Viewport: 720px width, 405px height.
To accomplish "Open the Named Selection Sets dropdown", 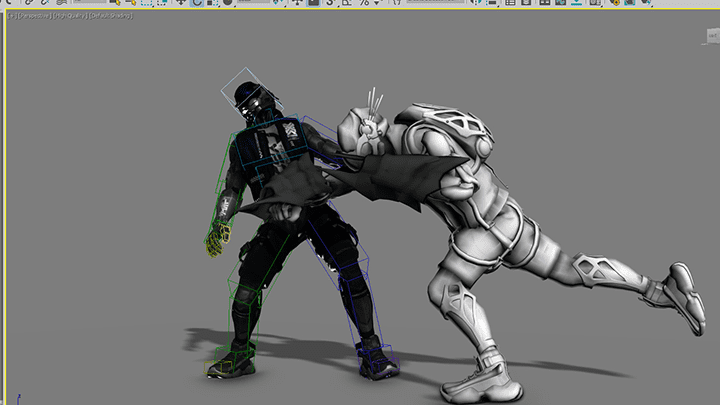I will pos(435,2).
